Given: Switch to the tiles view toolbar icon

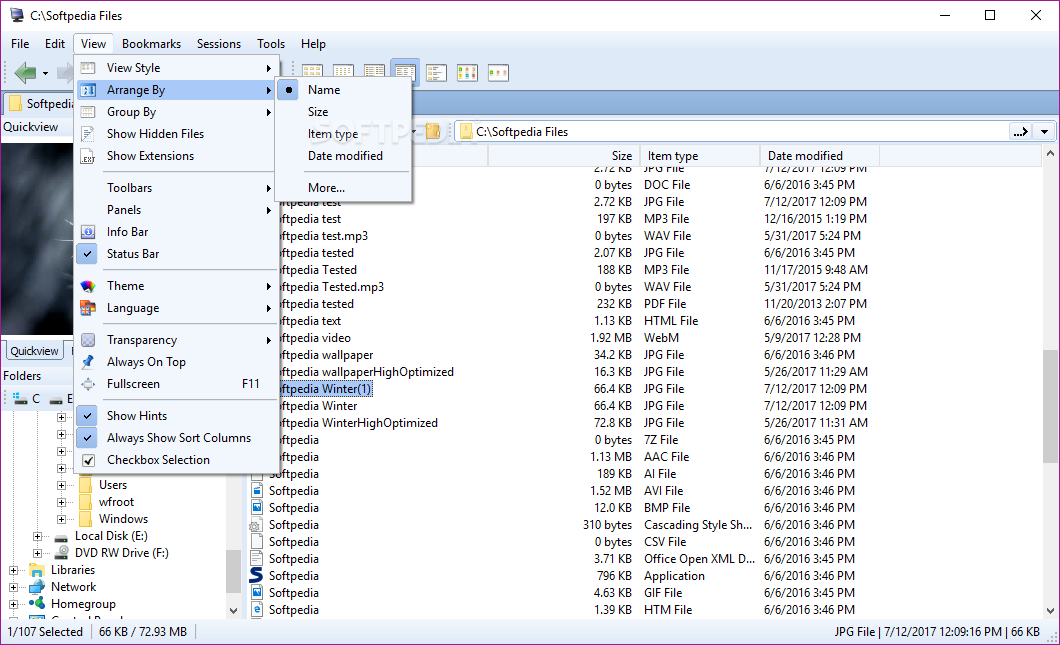Looking at the screenshot, I should coord(436,72).
